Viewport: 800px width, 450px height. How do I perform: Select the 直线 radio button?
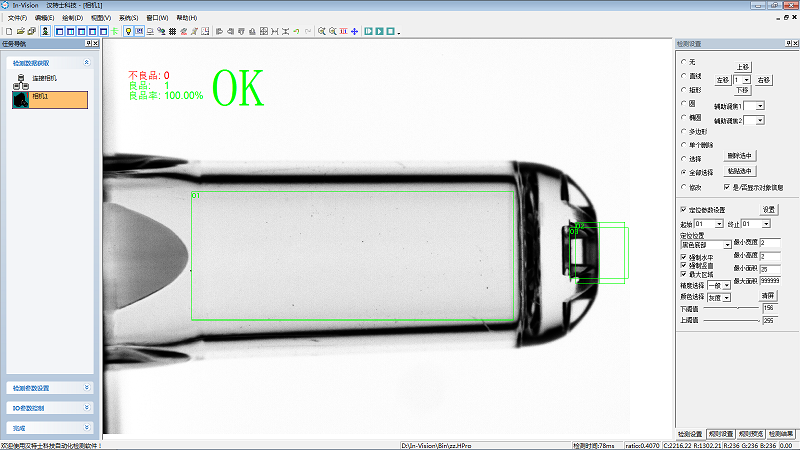[682, 75]
